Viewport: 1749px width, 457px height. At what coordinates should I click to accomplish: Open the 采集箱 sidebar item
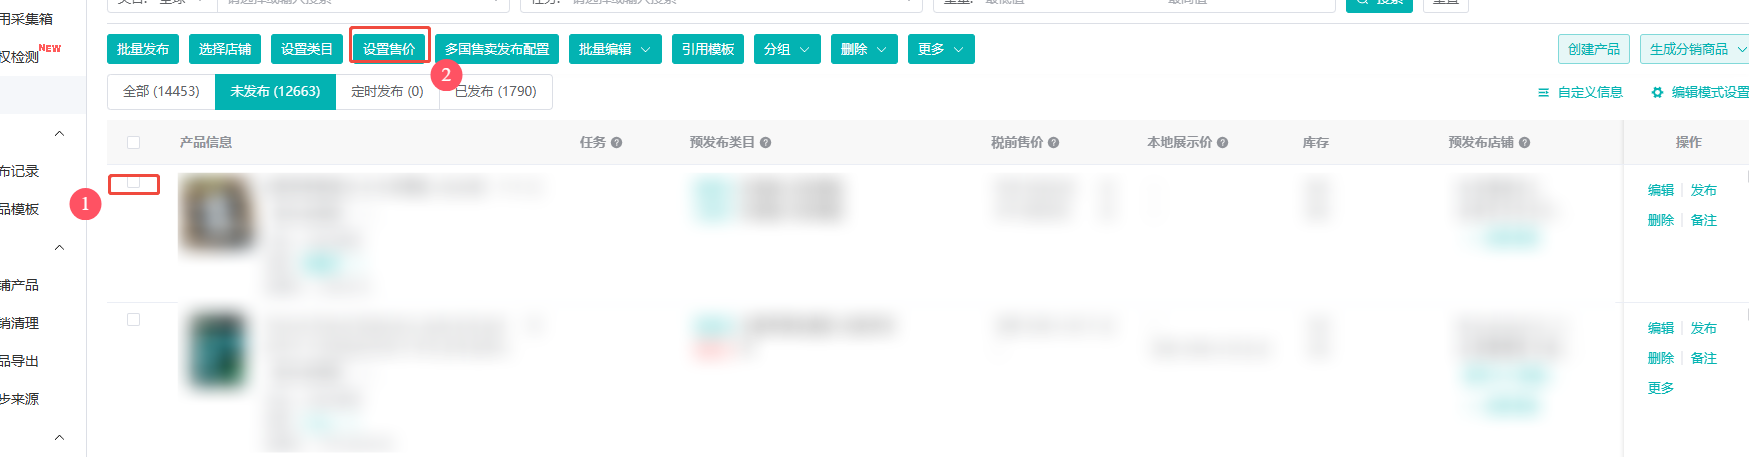coord(27,19)
